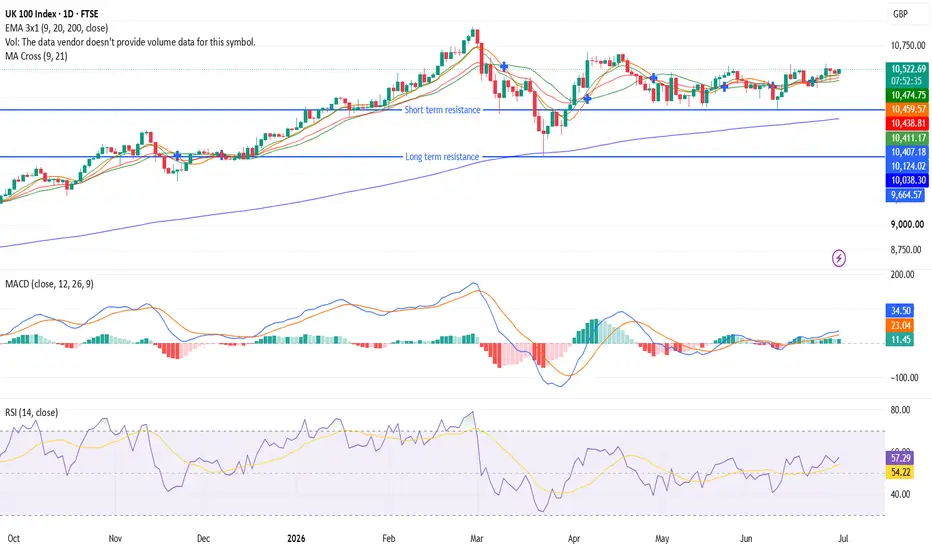
Task: Click the Mar label on time axis
Action: [x=477, y=539]
